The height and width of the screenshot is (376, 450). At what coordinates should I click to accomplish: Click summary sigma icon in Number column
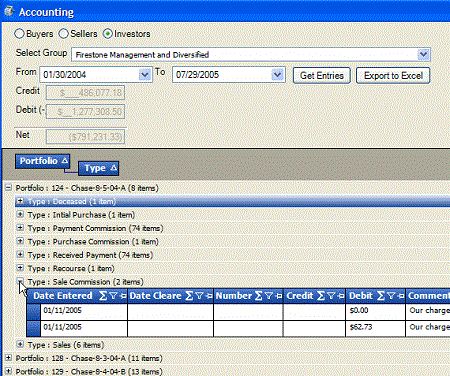coord(259,296)
